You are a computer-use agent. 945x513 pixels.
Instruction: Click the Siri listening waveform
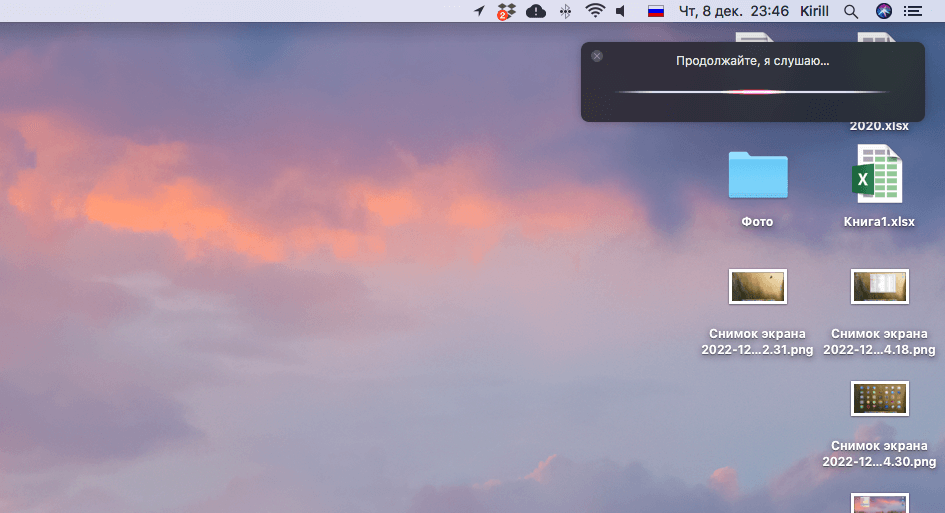click(751, 92)
